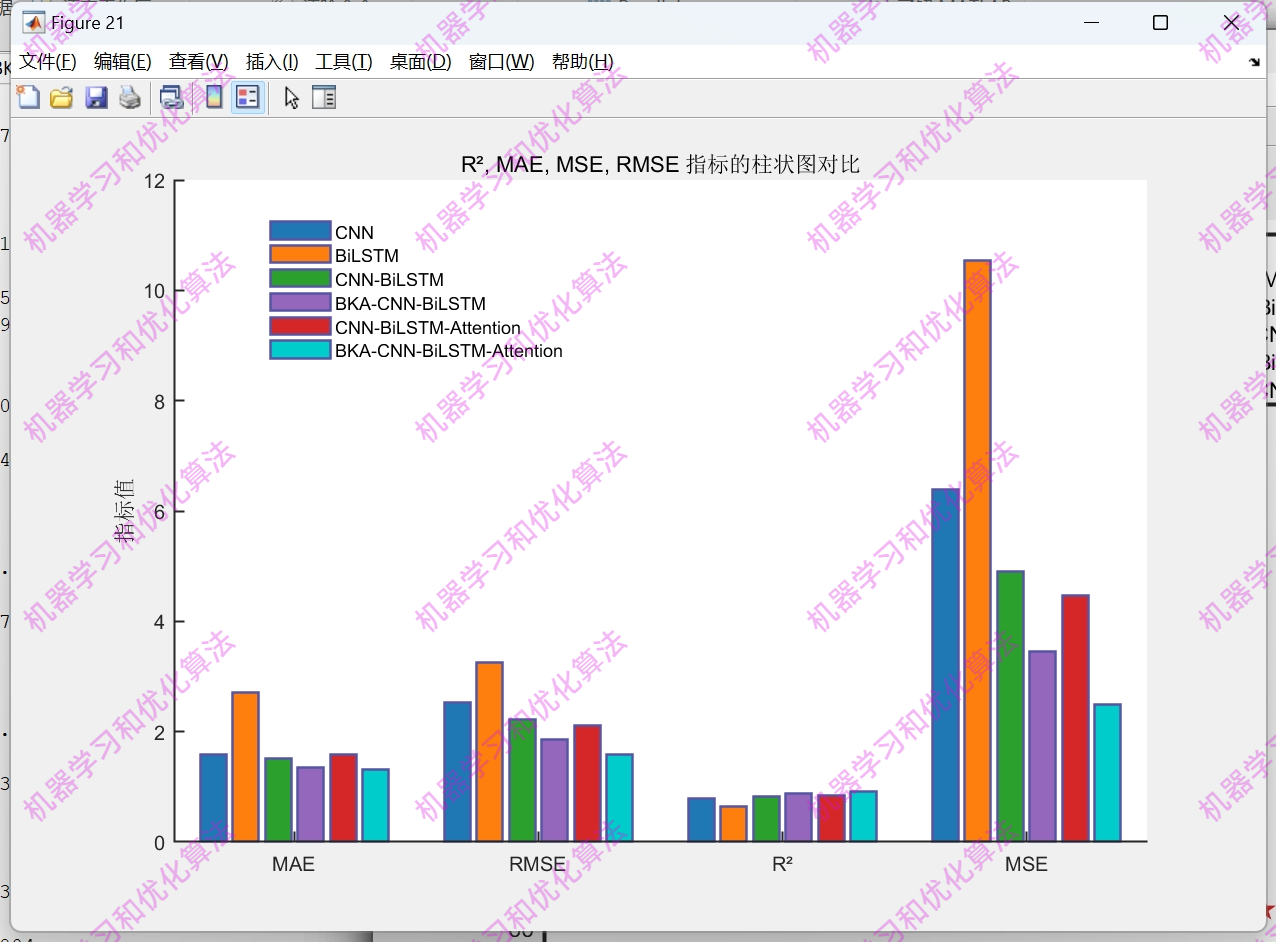1276x942 pixels.
Task: Click the y-axis tick value 2
Action: click(159, 732)
